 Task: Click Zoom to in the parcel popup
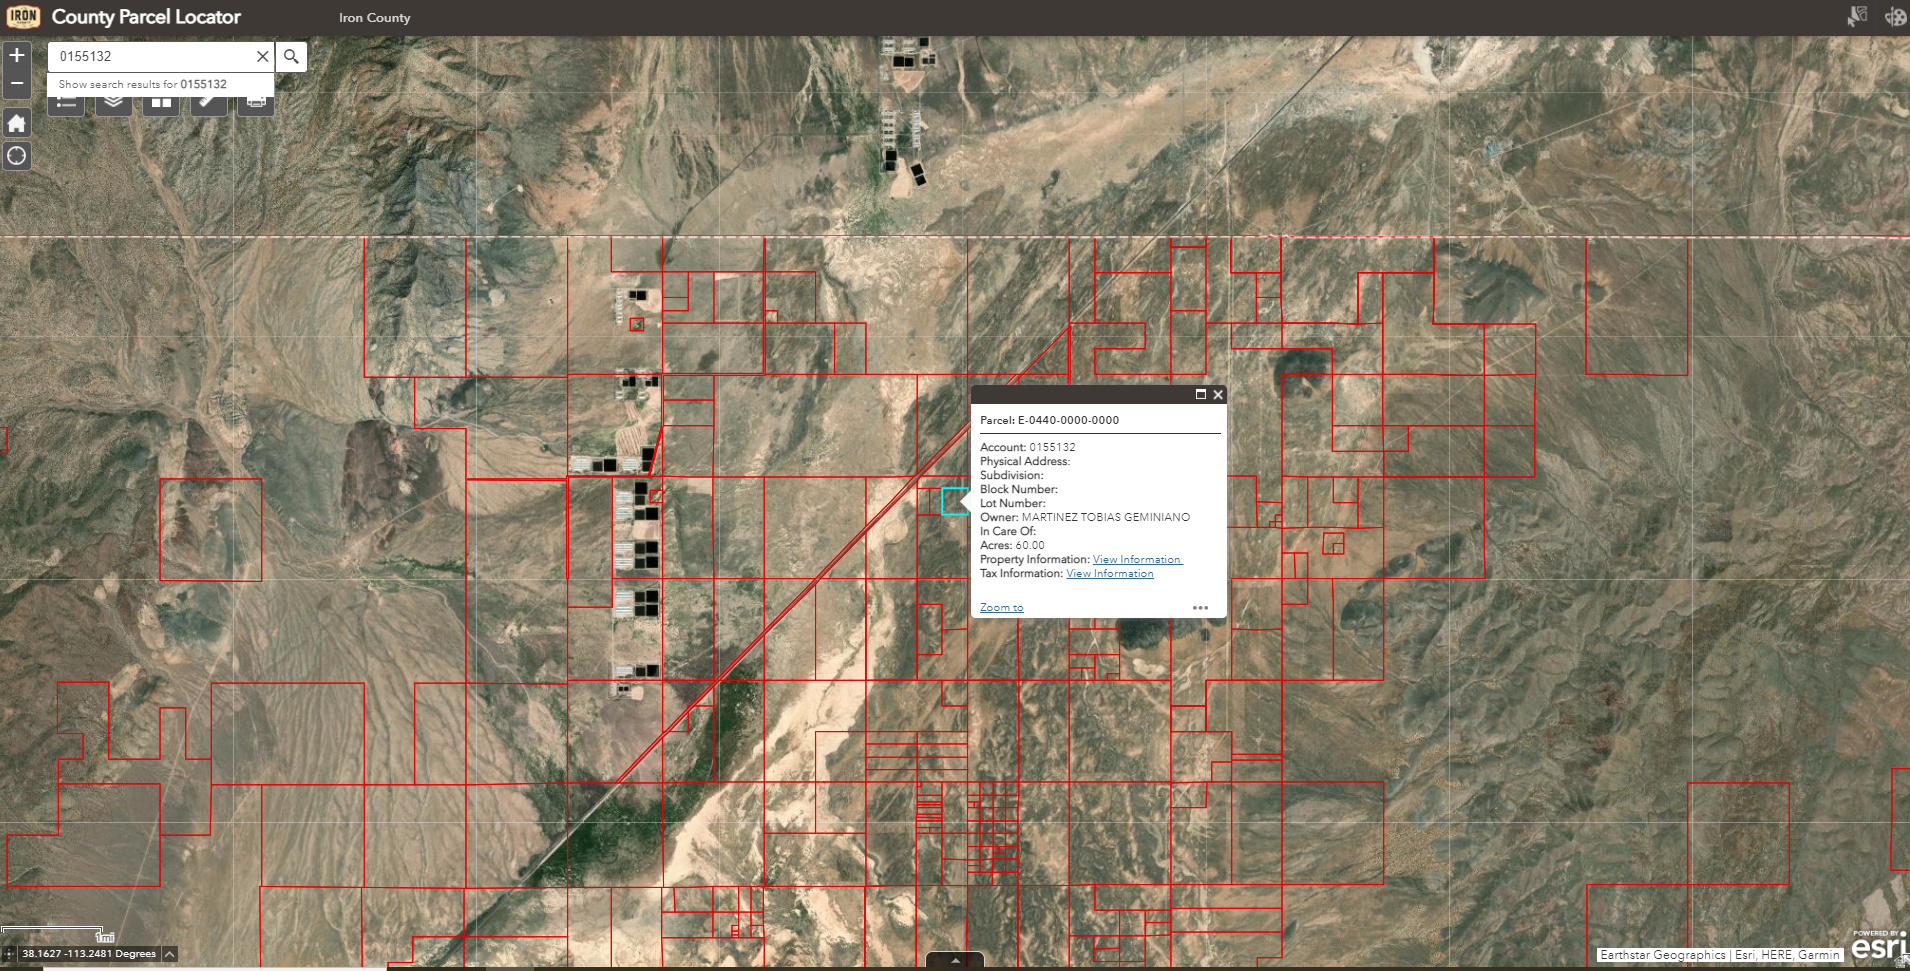(x=1001, y=607)
